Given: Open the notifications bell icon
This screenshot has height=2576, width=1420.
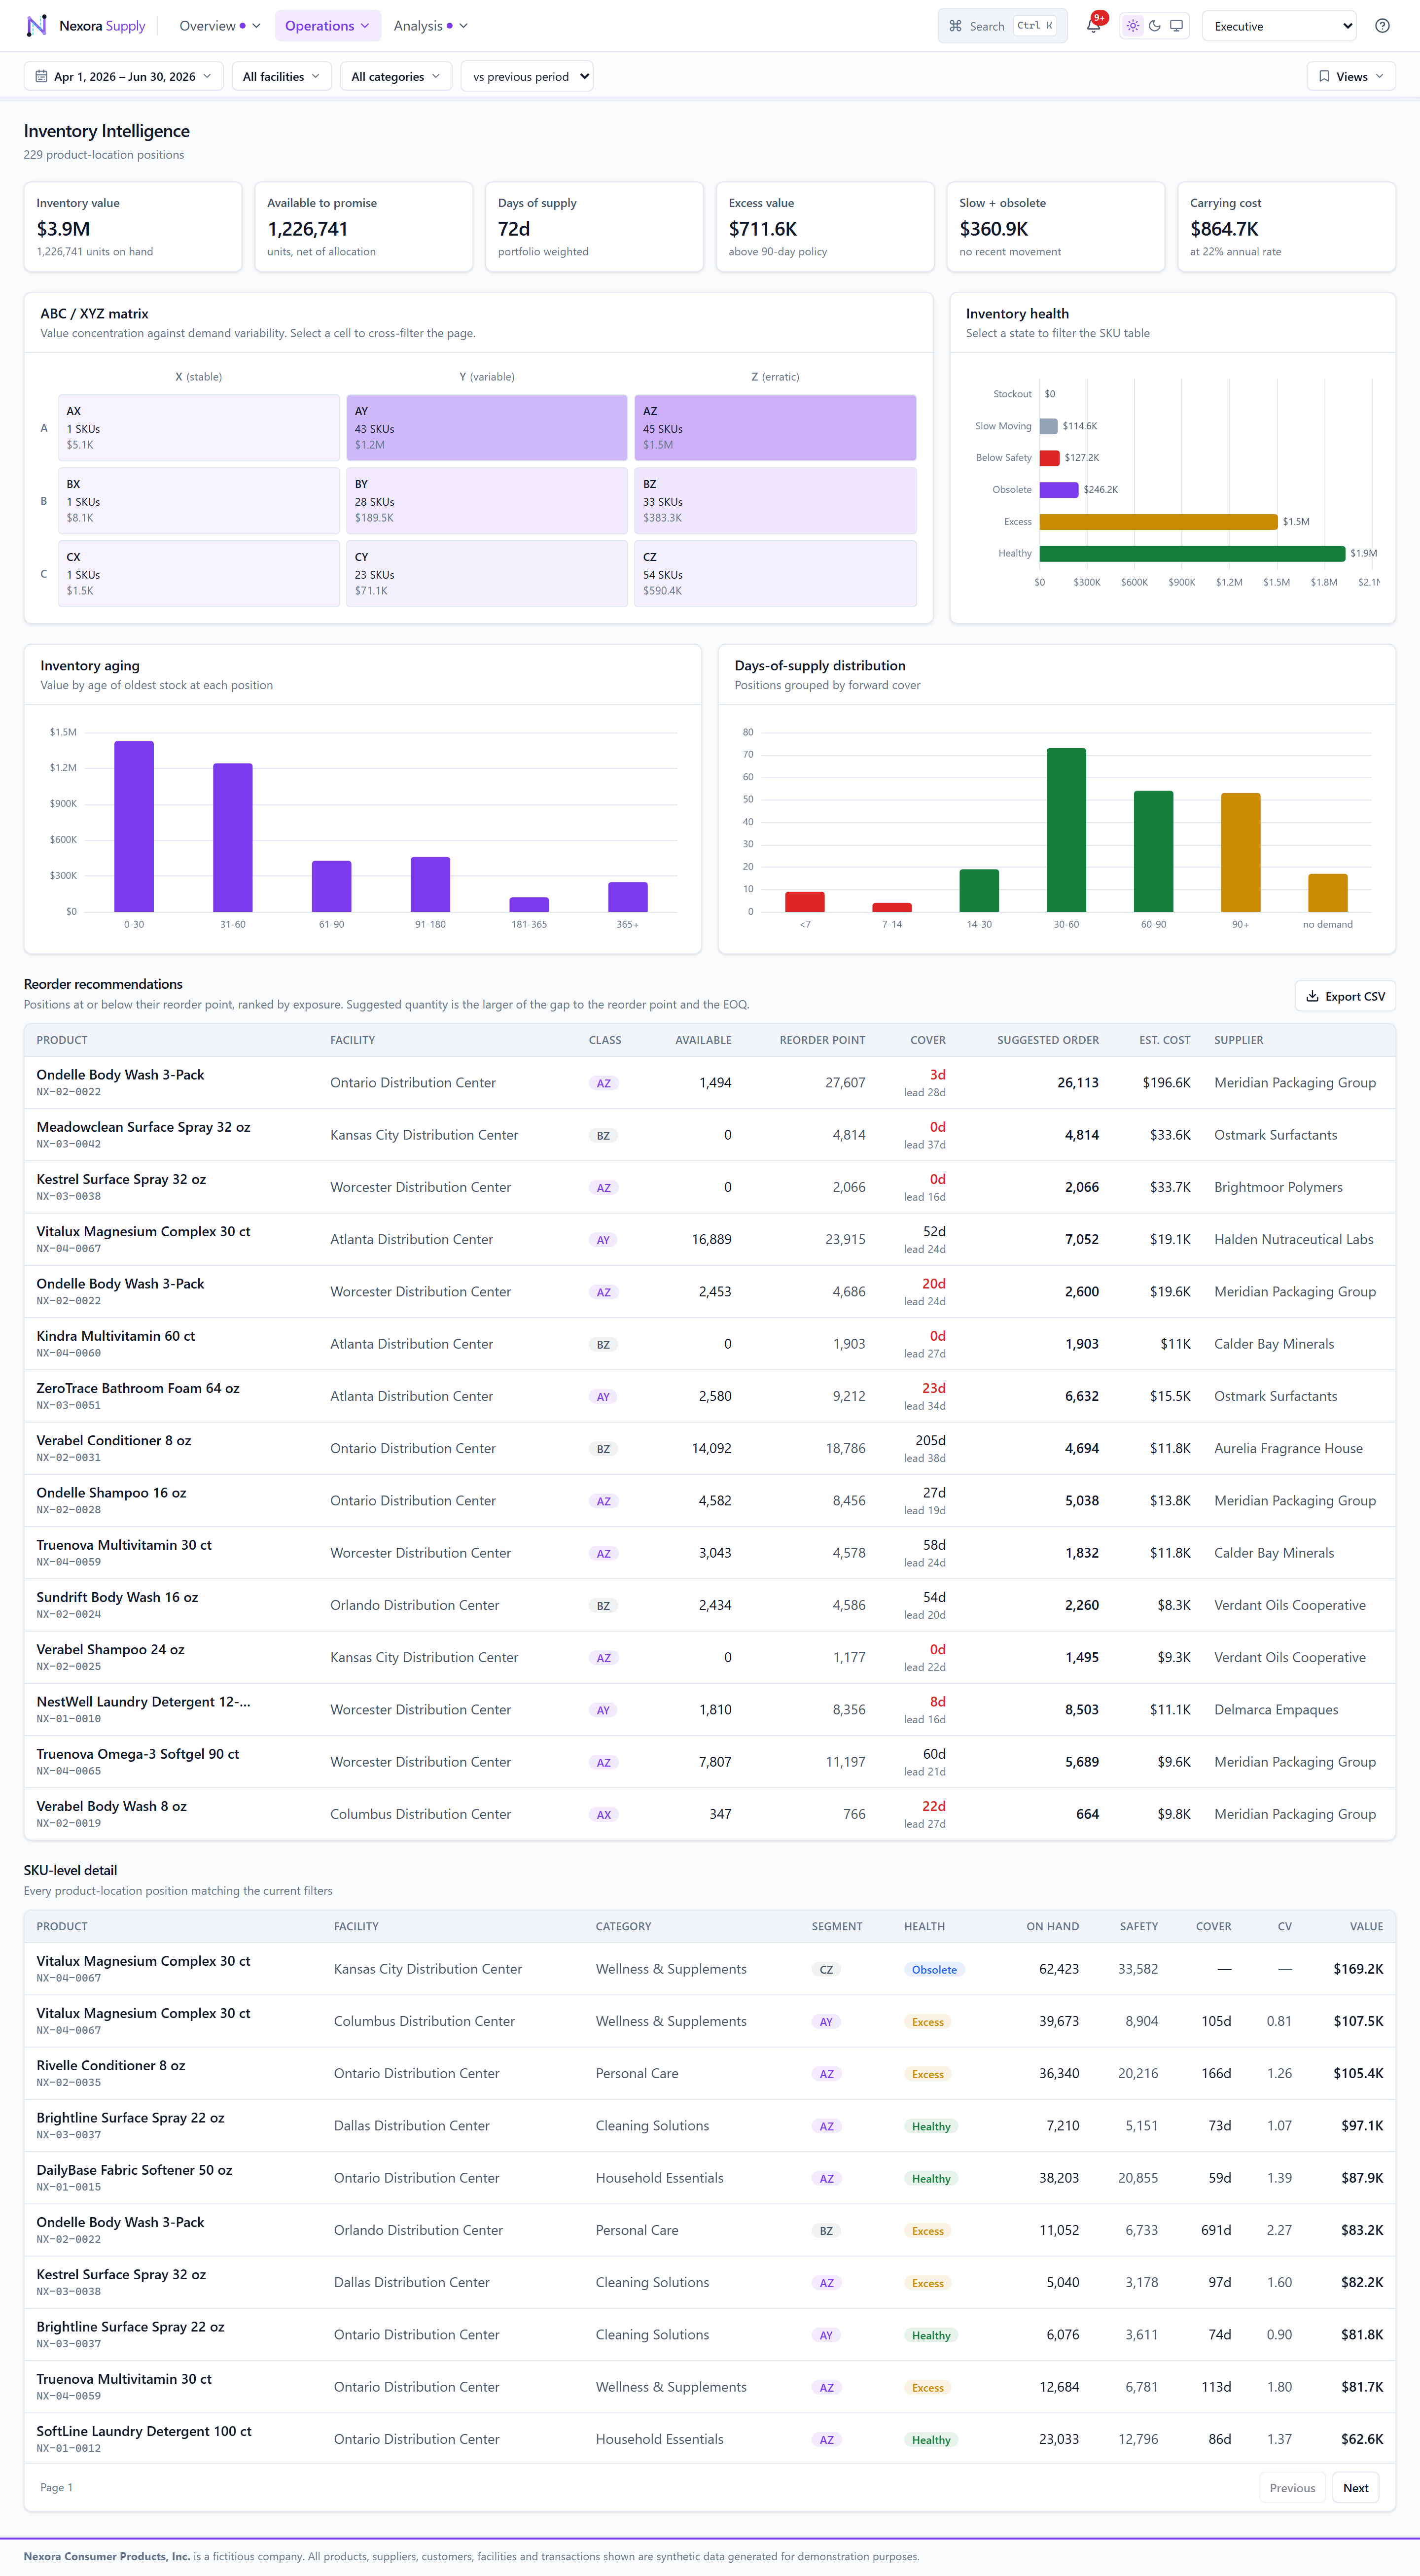Looking at the screenshot, I should click(1093, 26).
